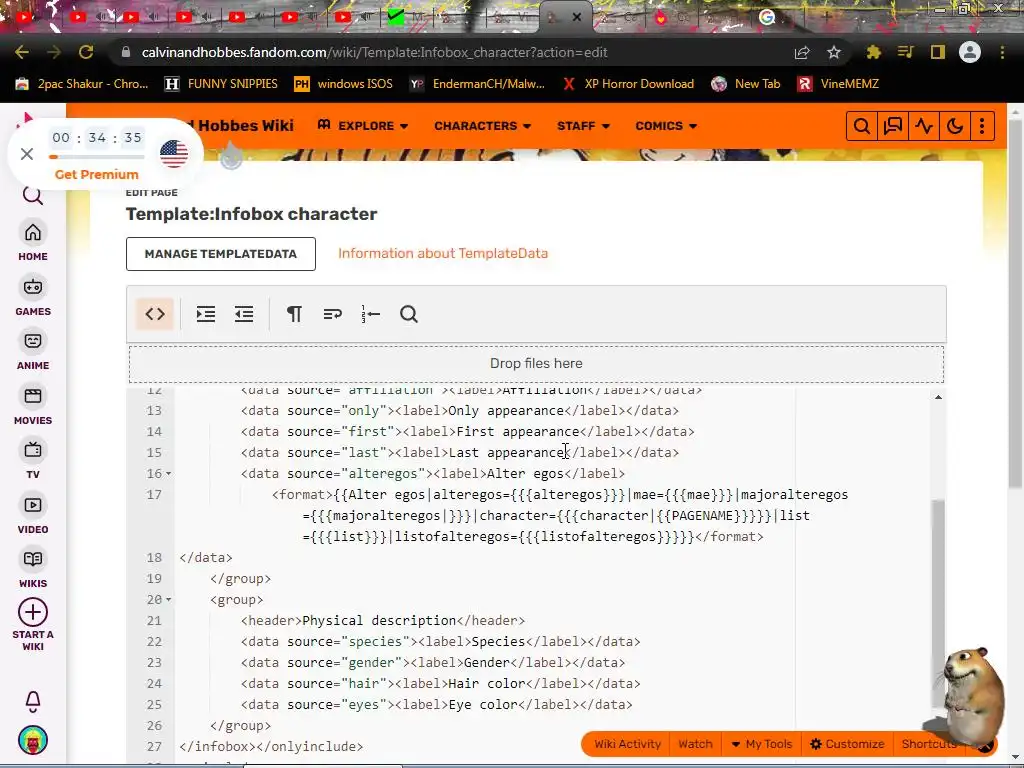1024x768 pixels.
Task: Click Wiki Activity in bottom toolbar
Action: point(628,744)
